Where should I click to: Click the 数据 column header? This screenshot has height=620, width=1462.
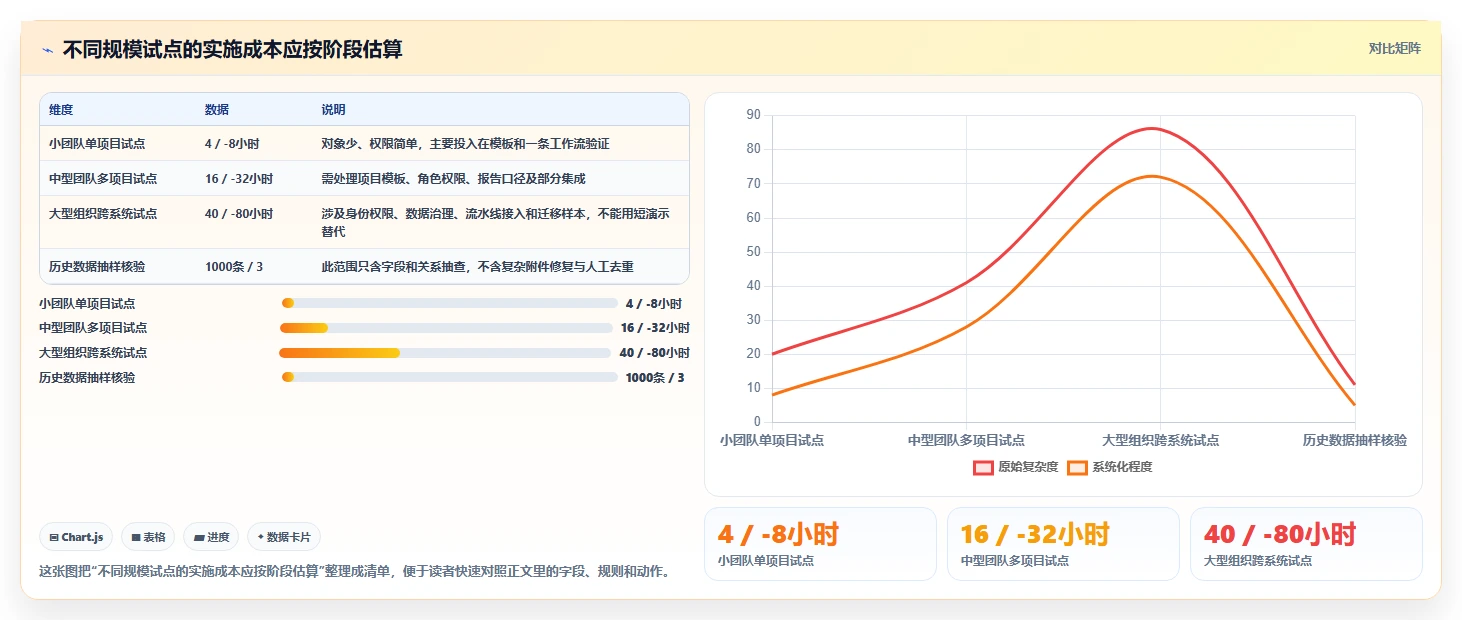coord(217,110)
